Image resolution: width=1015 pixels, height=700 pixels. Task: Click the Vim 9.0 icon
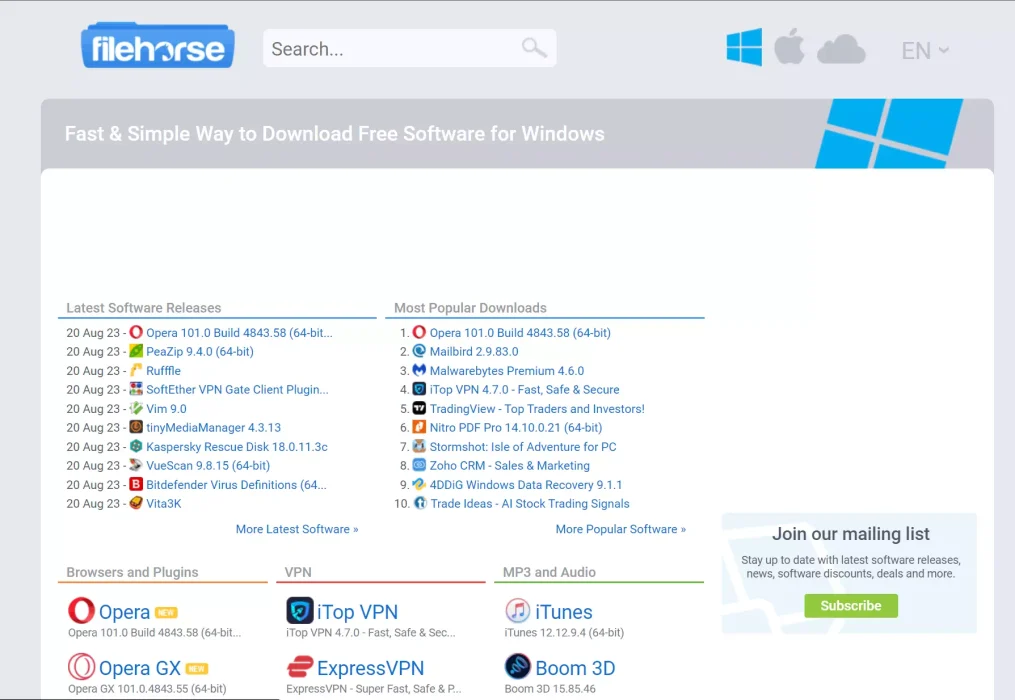pos(136,409)
